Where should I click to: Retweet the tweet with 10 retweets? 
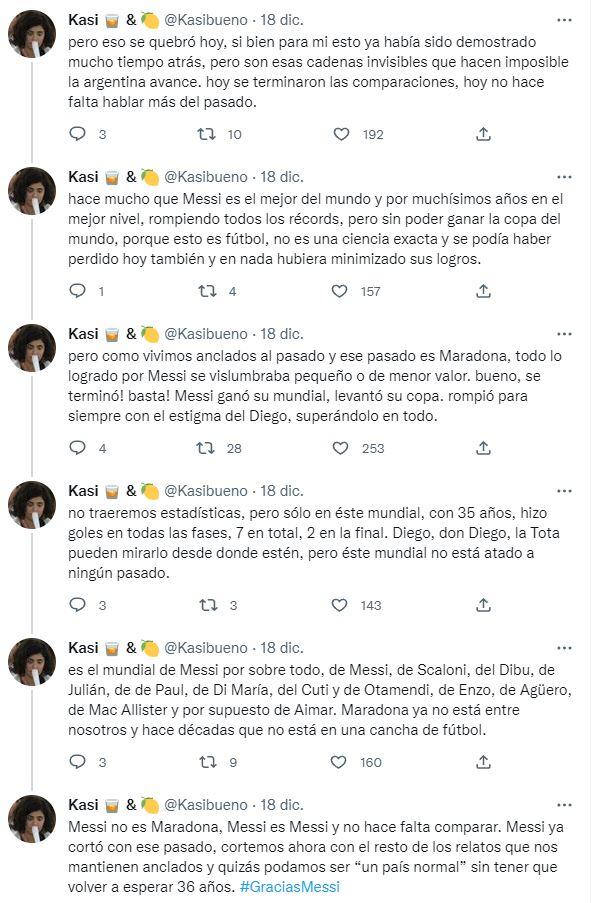[x=209, y=134]
